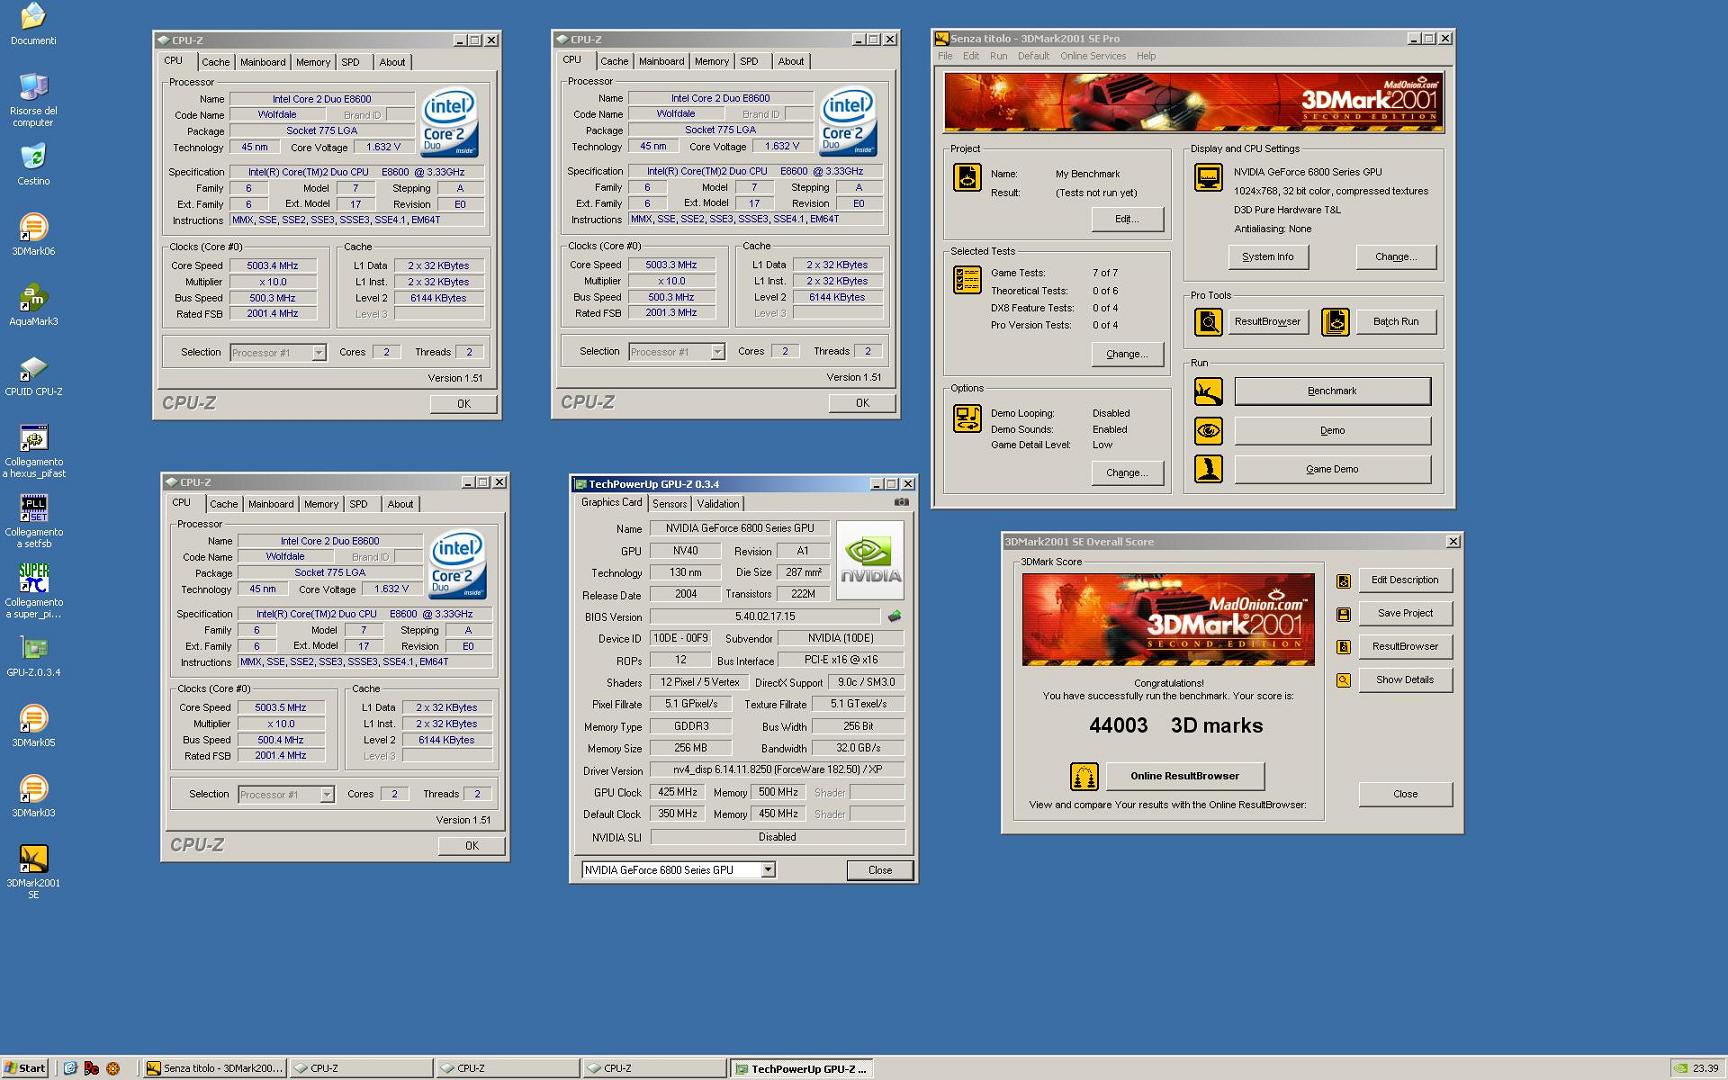Open Collegamento a hexus_pifast shortcut

click(33, 438)
